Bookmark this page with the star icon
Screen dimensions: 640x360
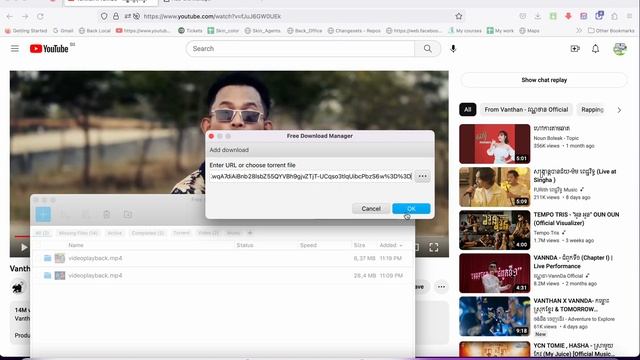(x=459, y=16)
